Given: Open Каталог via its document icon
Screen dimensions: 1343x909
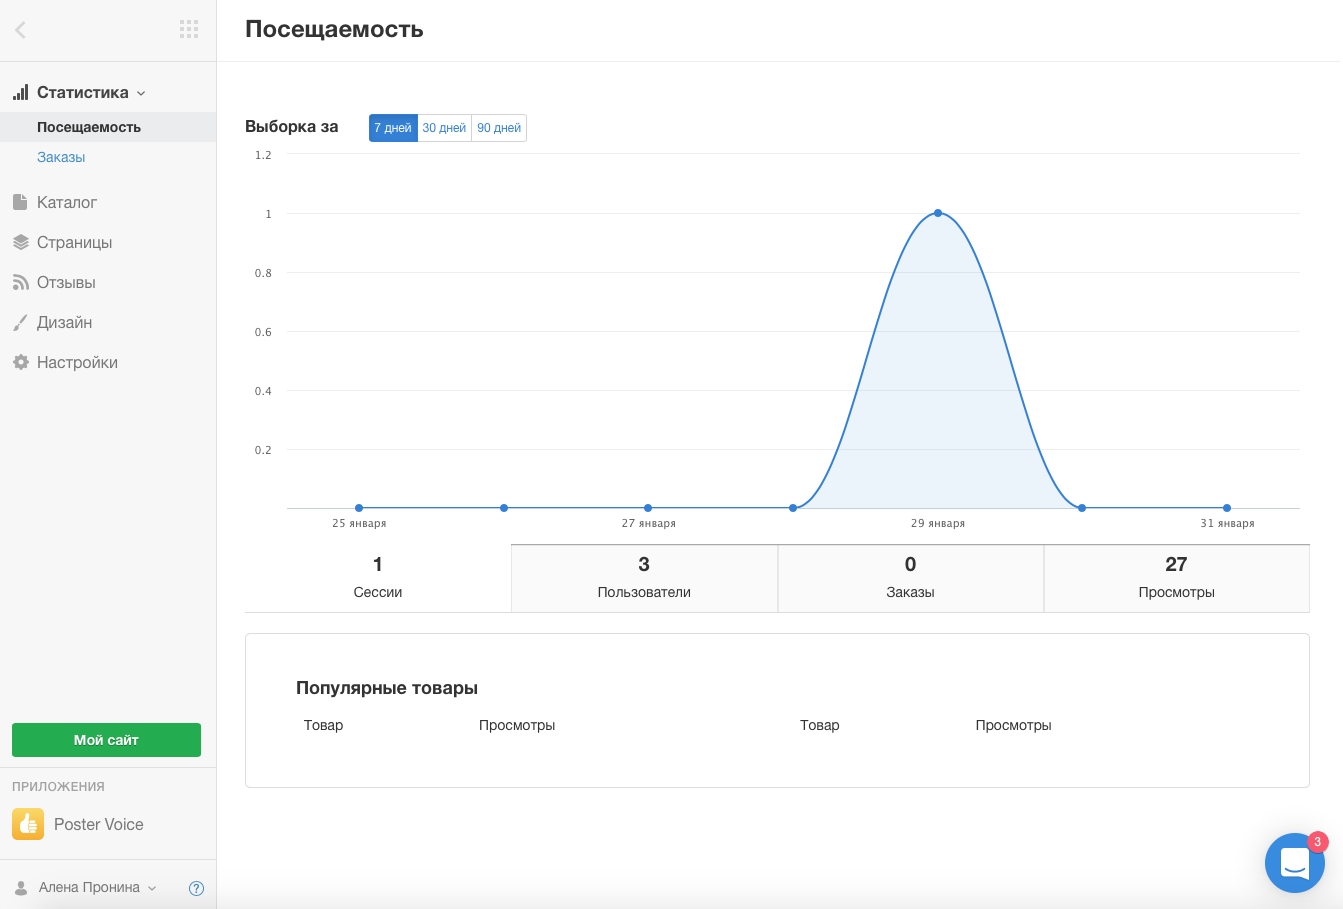Looking at the screenshot, I should click(x=20, y=202).
